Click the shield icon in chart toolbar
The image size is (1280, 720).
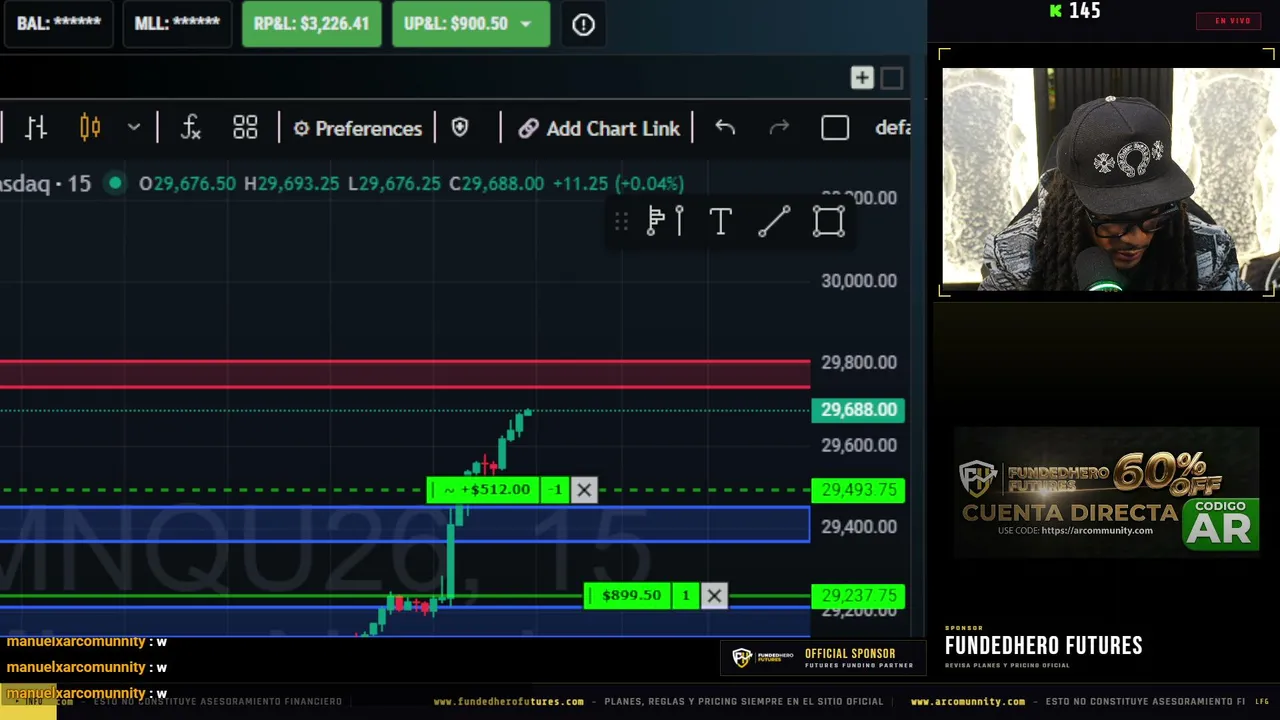point(460,128)
